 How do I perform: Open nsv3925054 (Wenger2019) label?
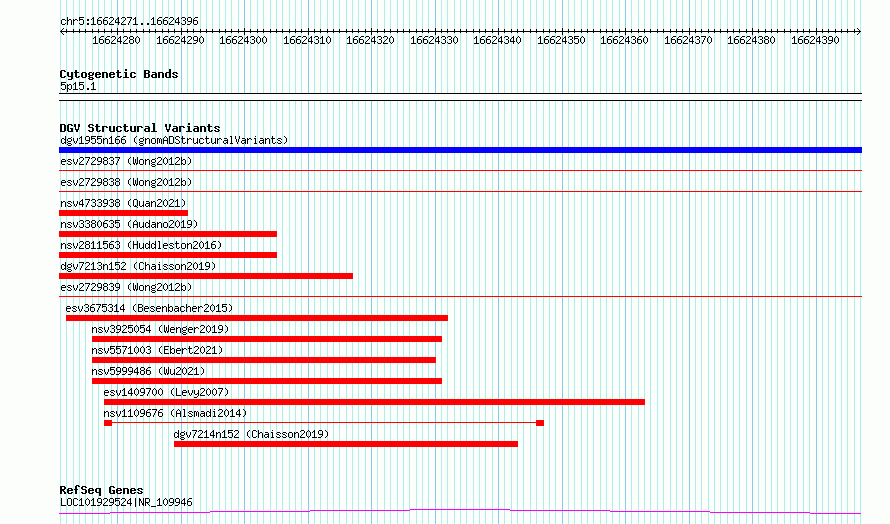coord(160,329)
